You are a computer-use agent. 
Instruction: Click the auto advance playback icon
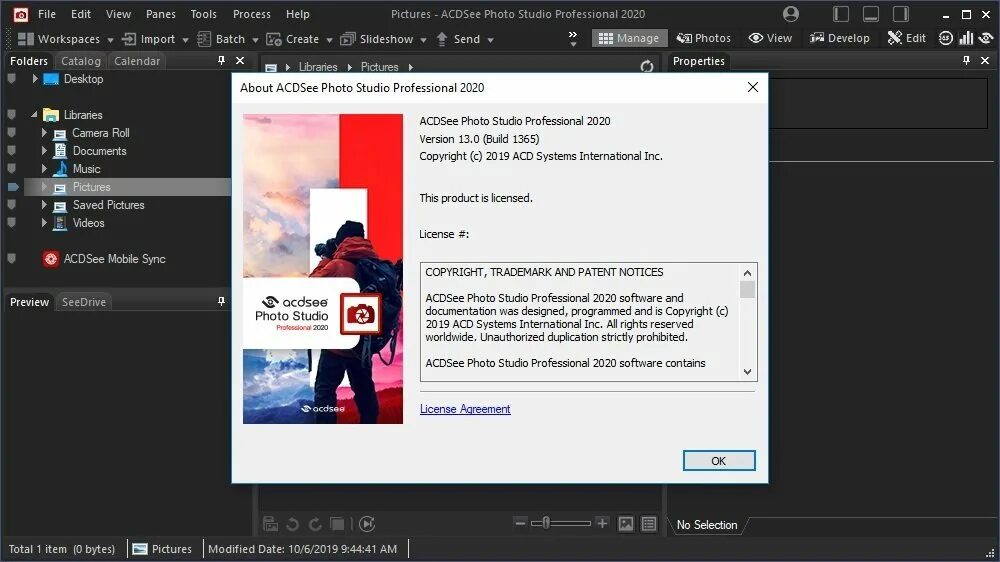tap(367, 524)
